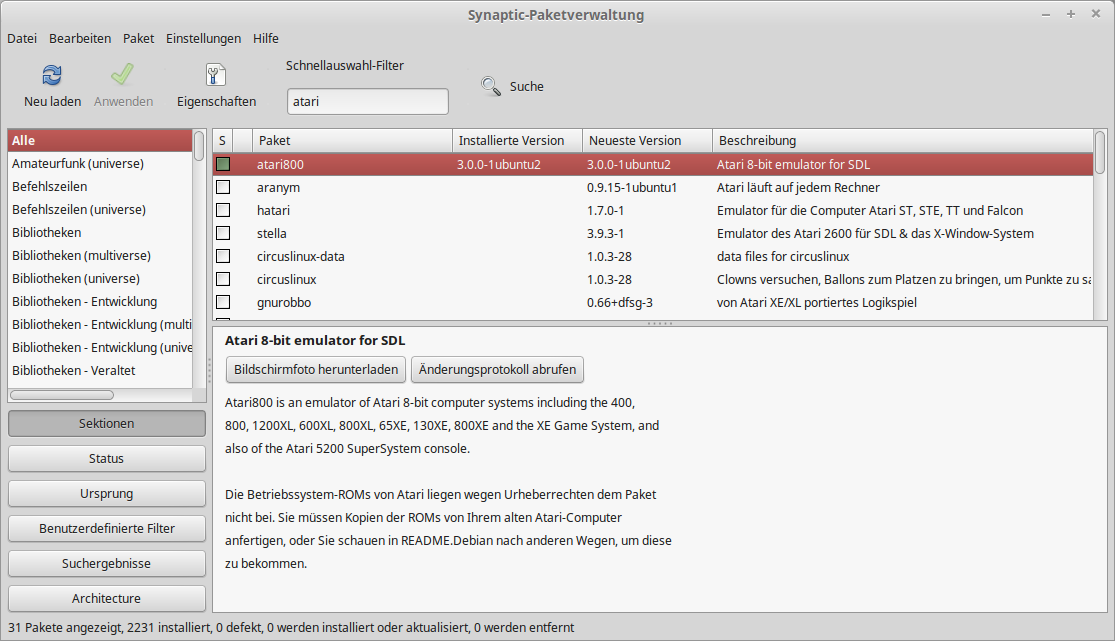Click the 'Atari 8-bit emulator for SDL' heading
The width and height of the screenshot is (1115, 641).
point(315,340)
